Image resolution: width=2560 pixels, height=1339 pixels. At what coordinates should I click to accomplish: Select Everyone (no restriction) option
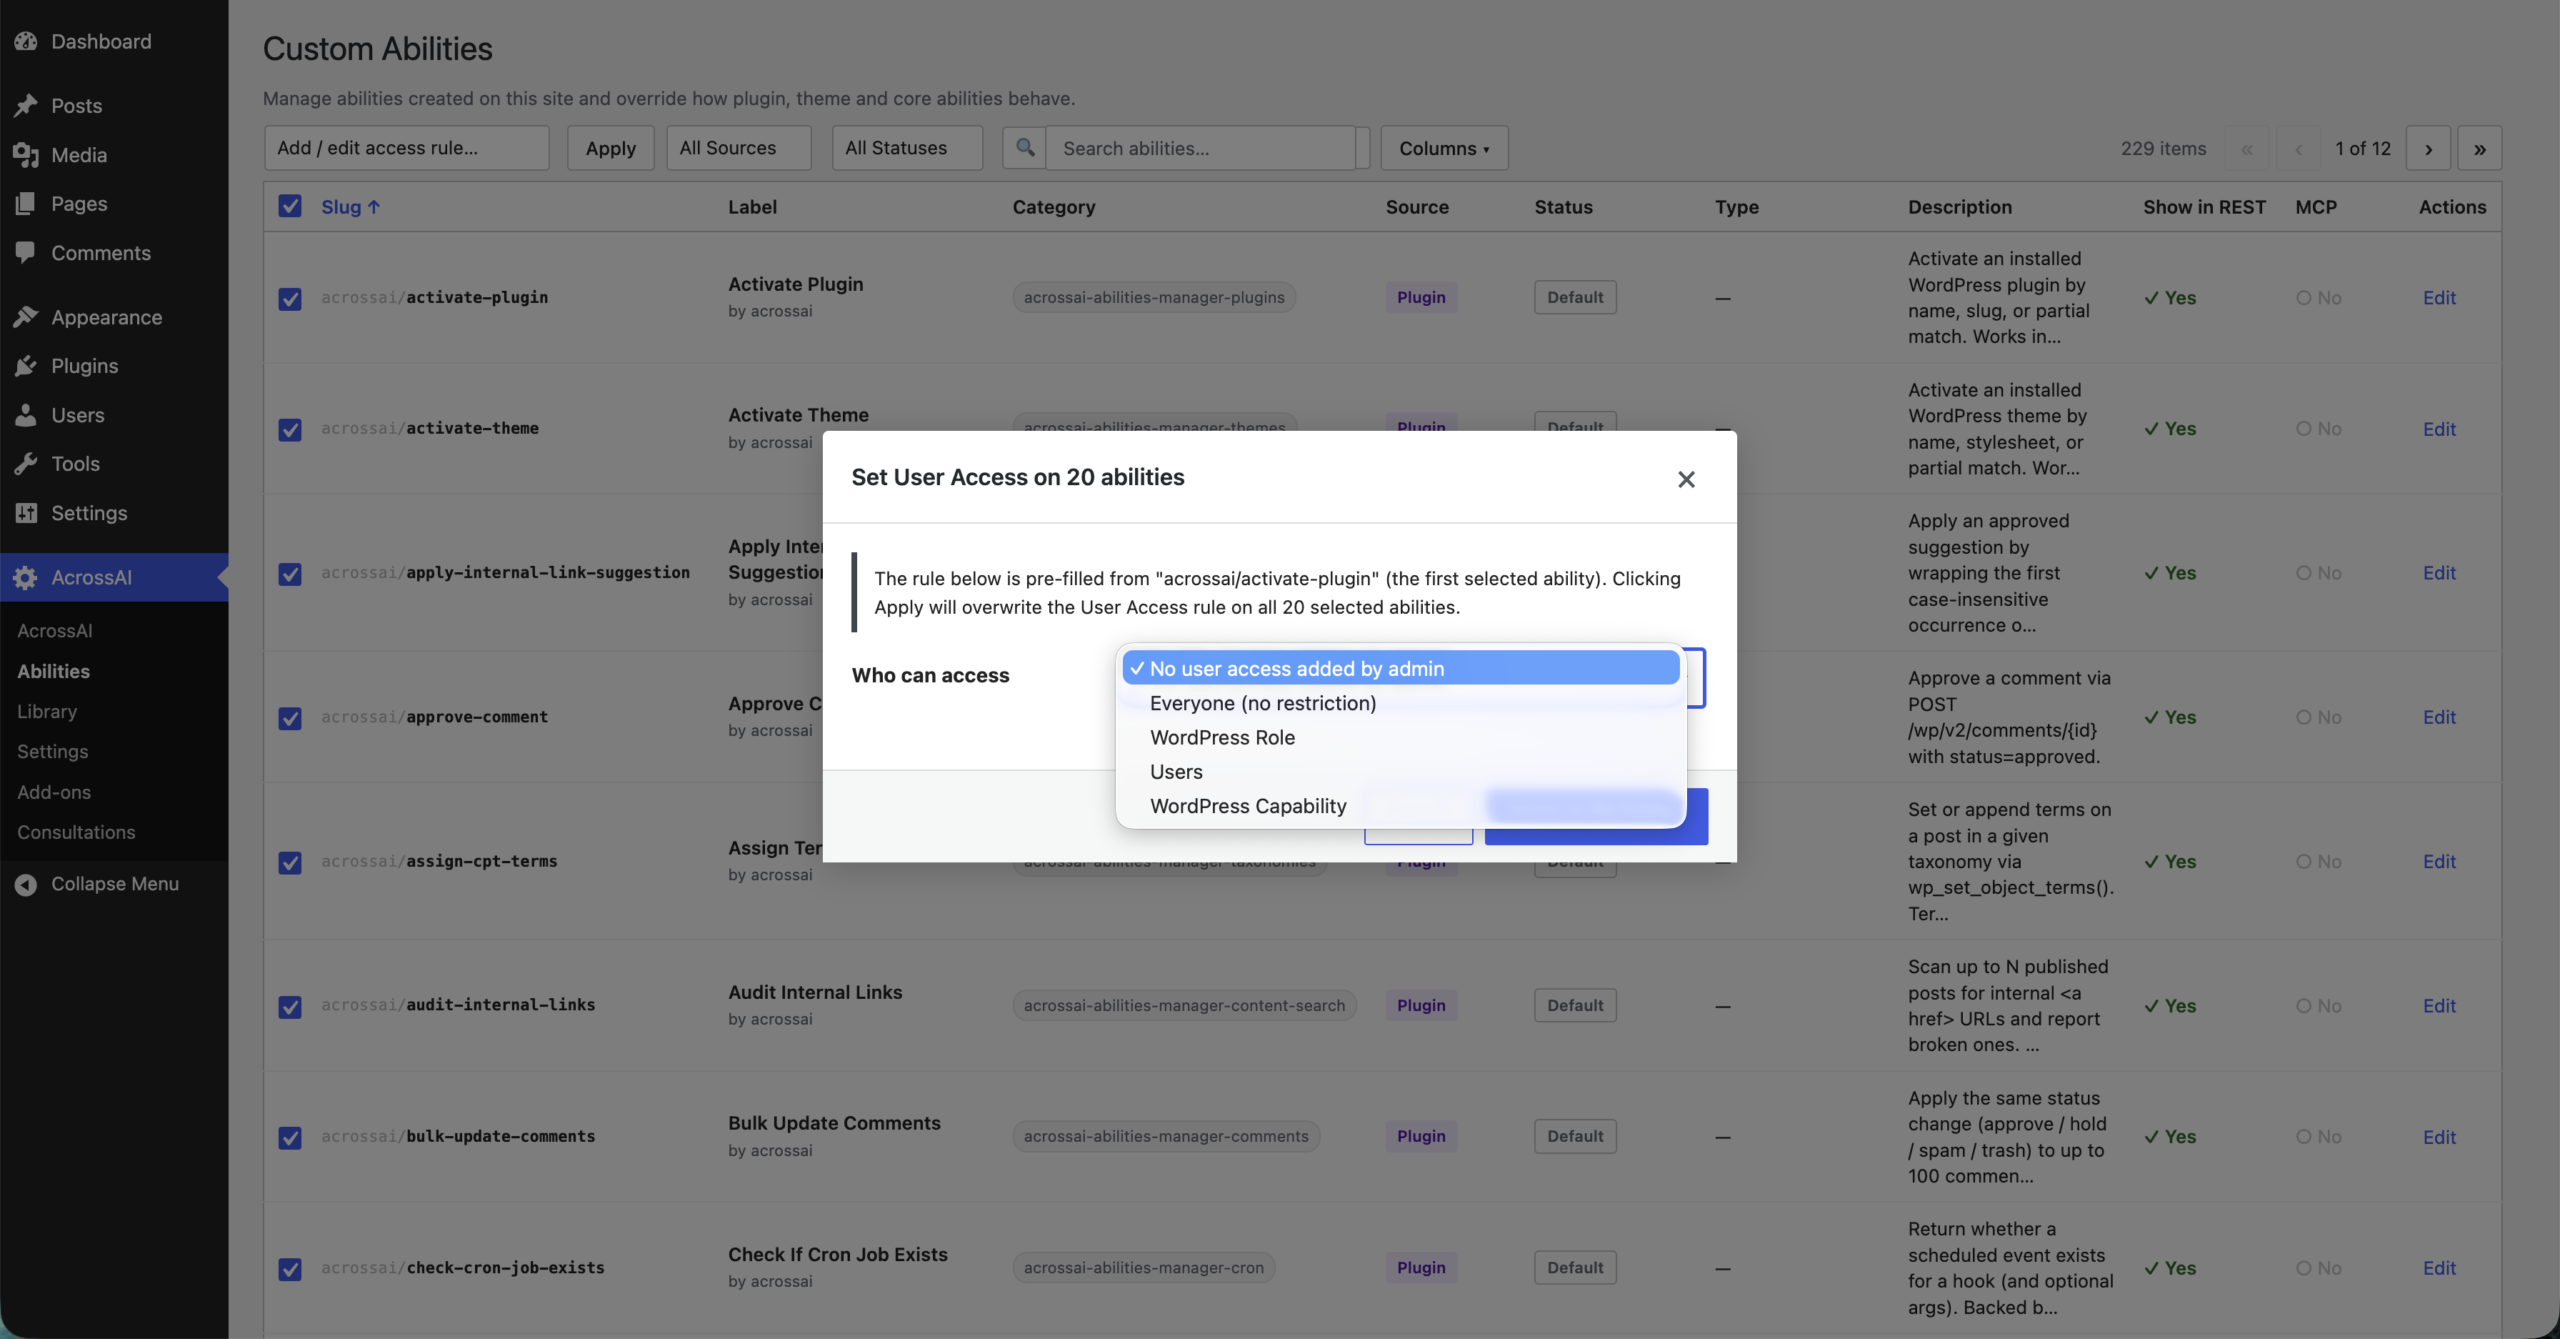pyautogui.click(x=1400, y=703)
